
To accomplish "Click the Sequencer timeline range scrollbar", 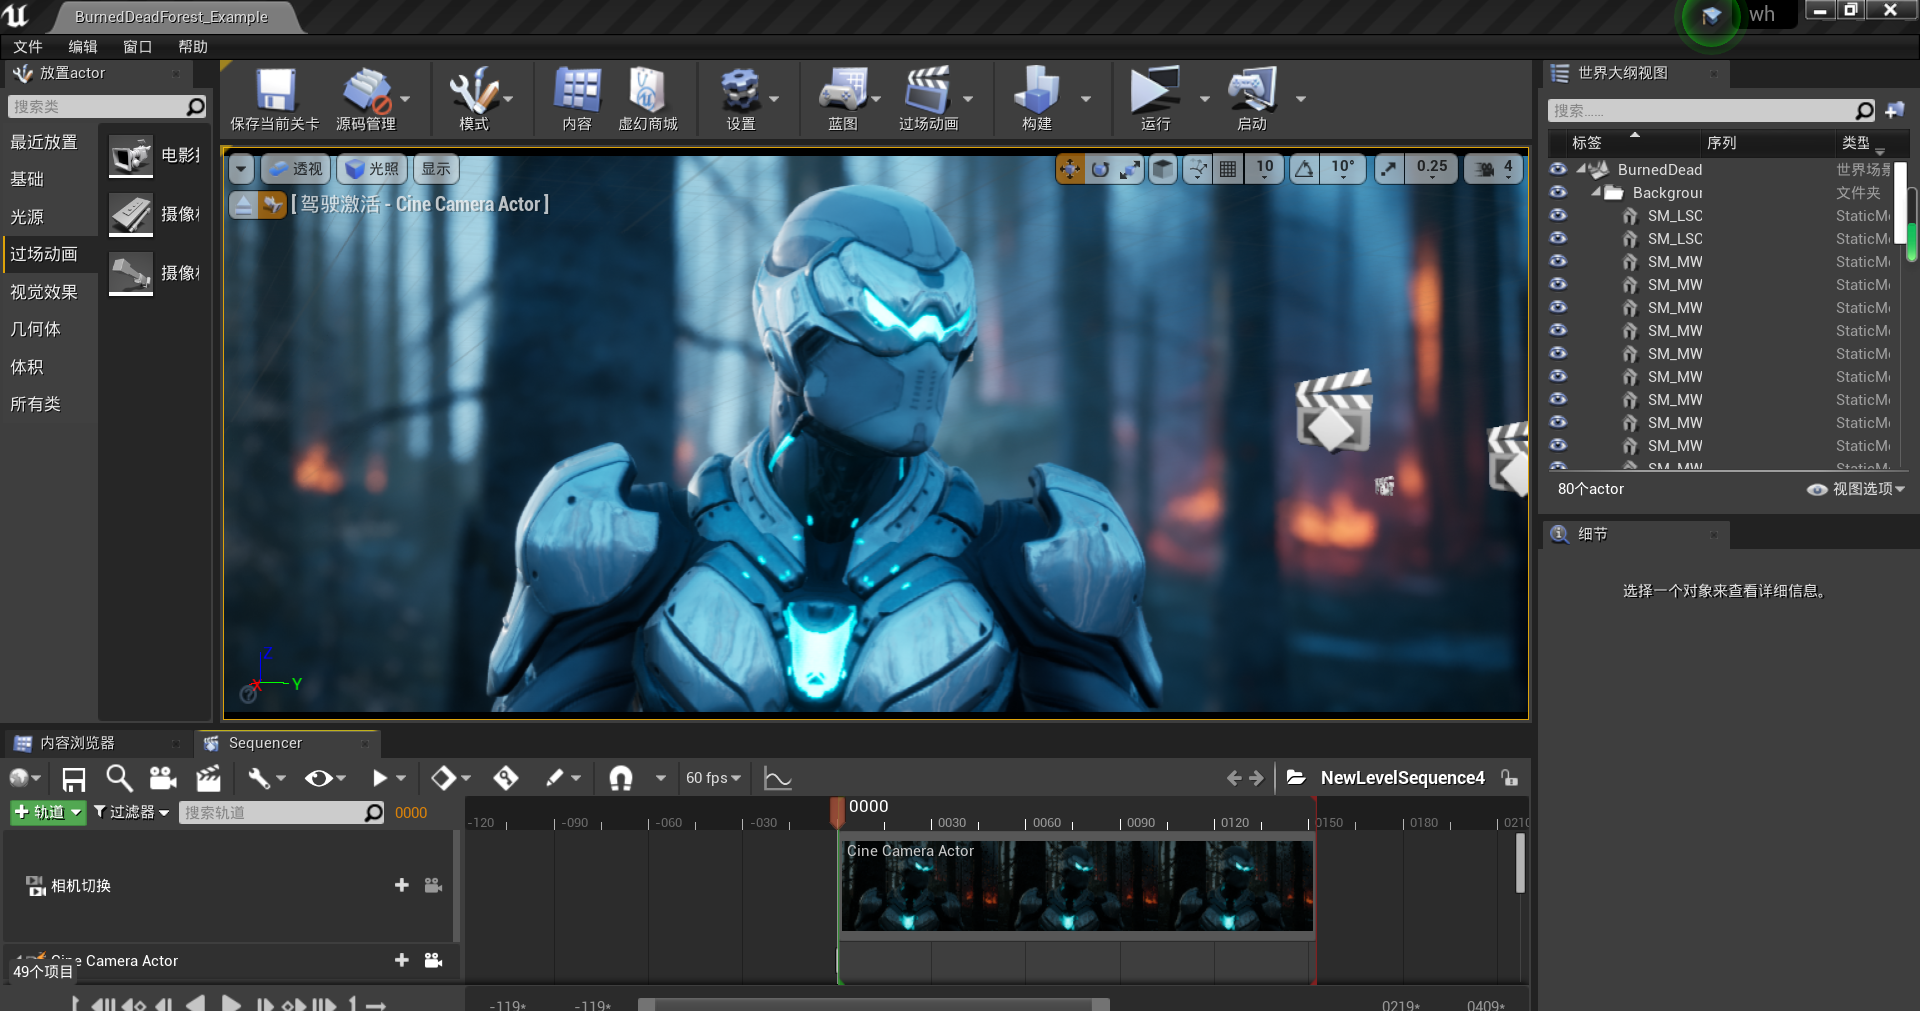I will 874,1004.
